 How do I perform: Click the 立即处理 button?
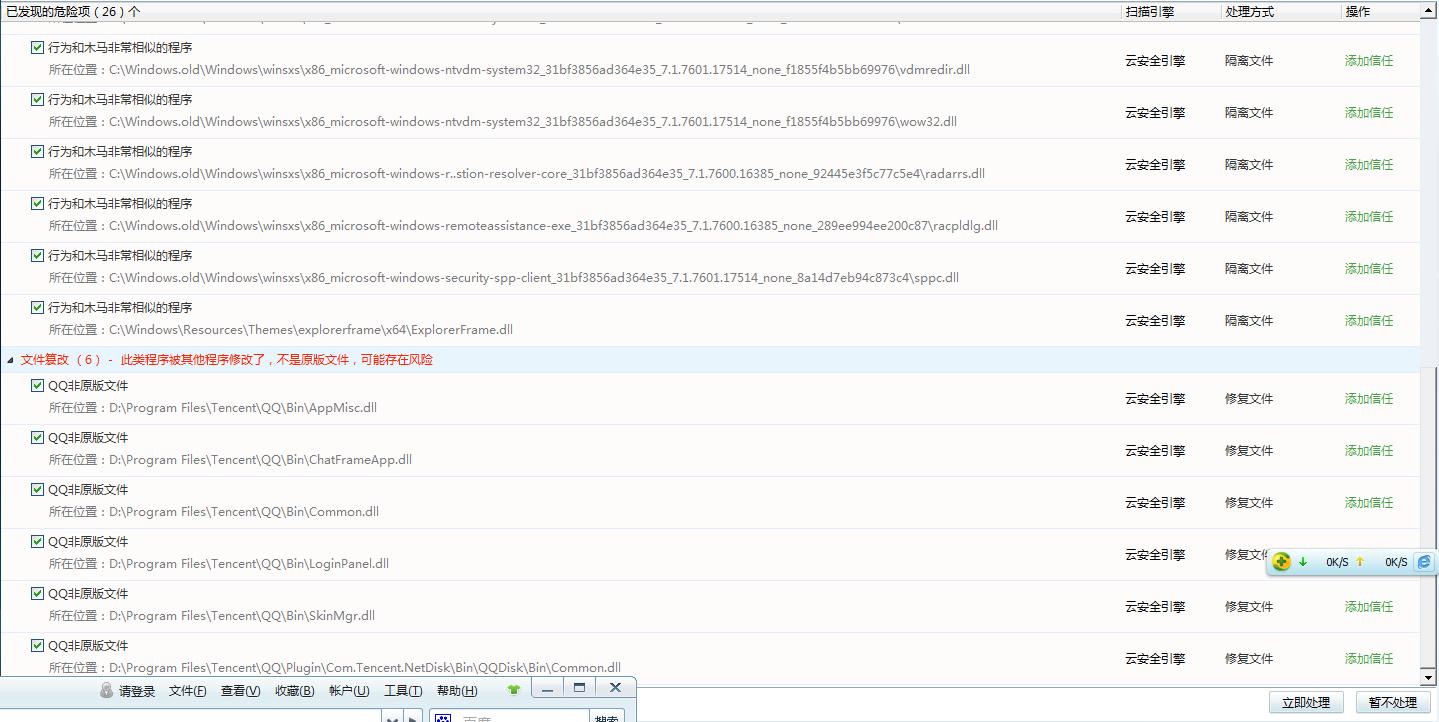point(1306,702)
